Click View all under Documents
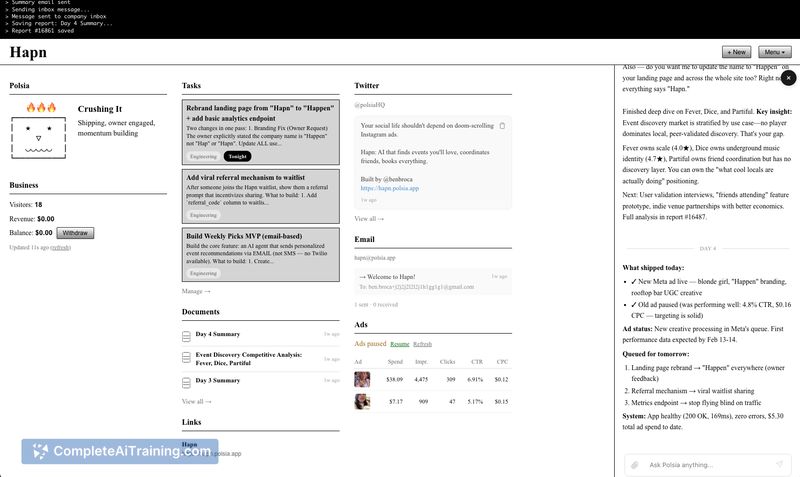The height and width of the screenshot is (477, 800). (x=196, y=401)
